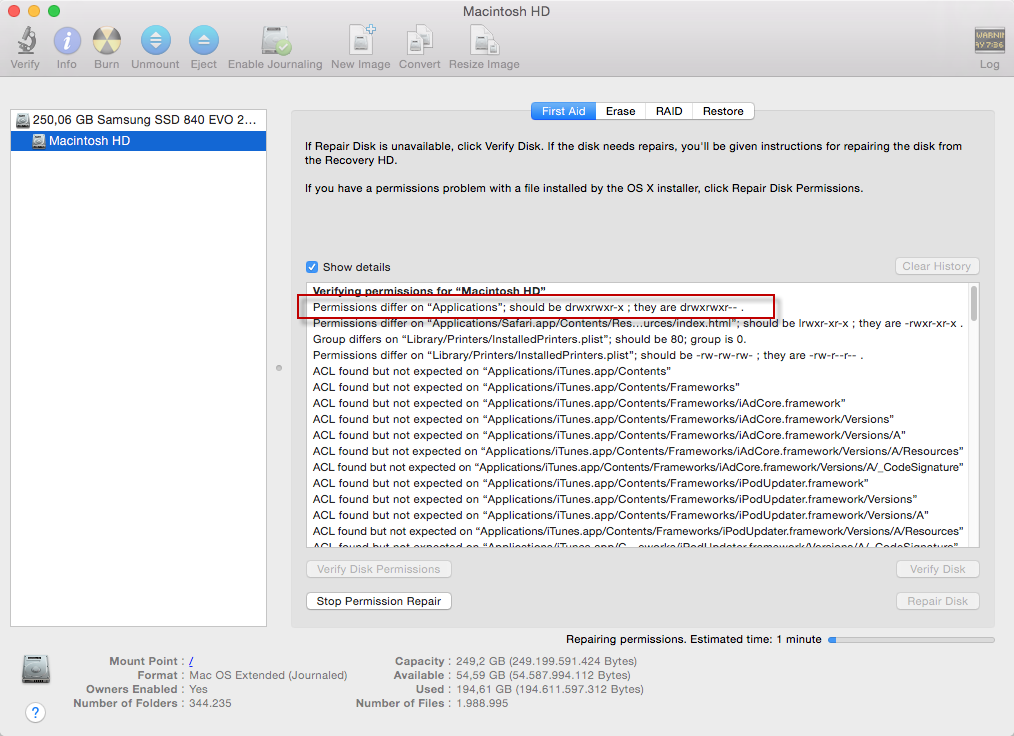Viewport: 1014px width, 736px height.
Task: Switch to the First Aid tab
Action: (x=563, y=111)
